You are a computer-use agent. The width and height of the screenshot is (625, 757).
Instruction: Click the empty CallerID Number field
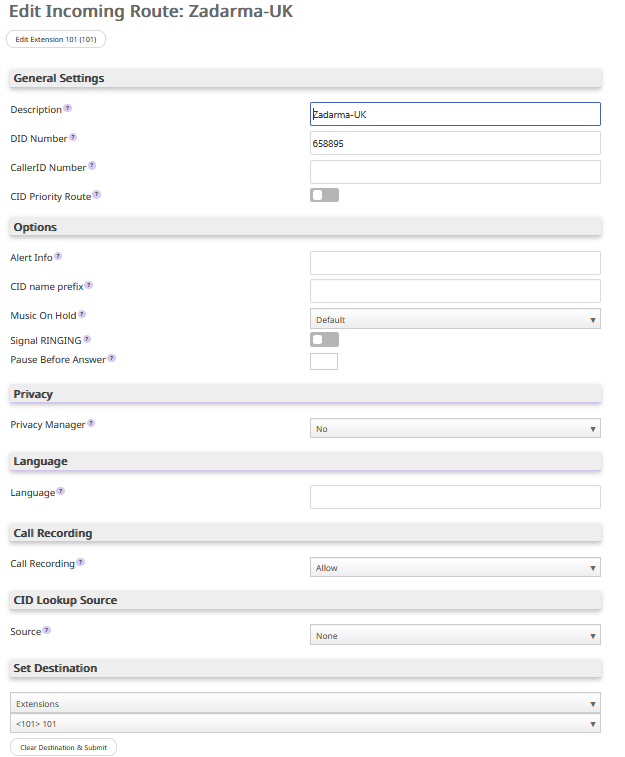click(x=455, y=172)
